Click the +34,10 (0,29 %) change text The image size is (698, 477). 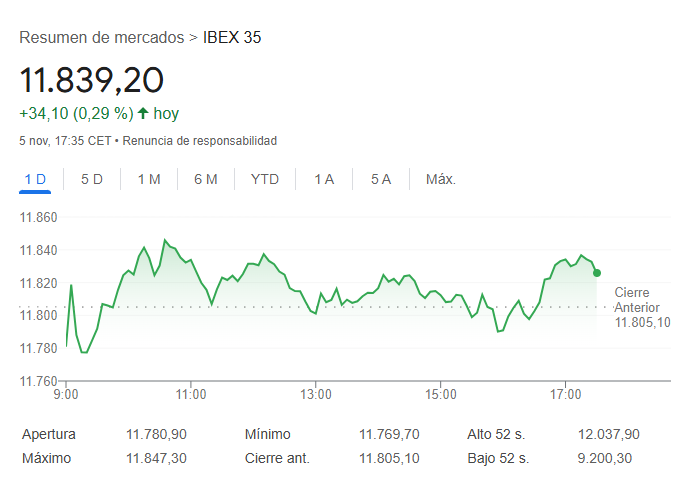[x=76, y=114]
